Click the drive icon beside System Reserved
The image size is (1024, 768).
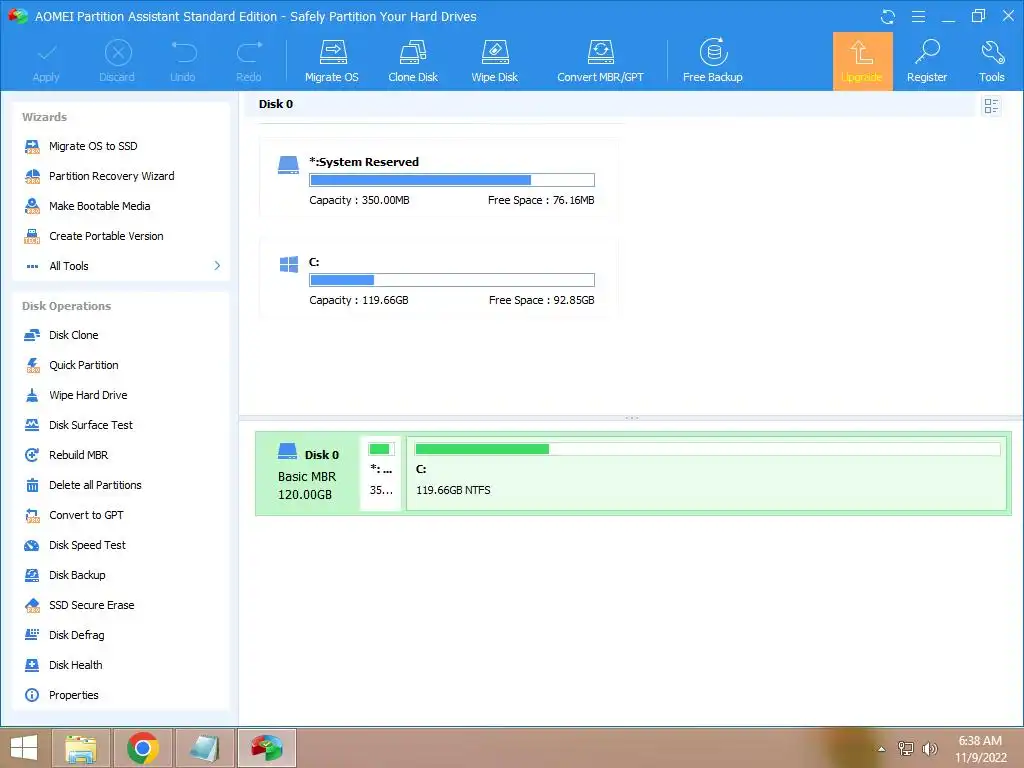tap(288, 165)
